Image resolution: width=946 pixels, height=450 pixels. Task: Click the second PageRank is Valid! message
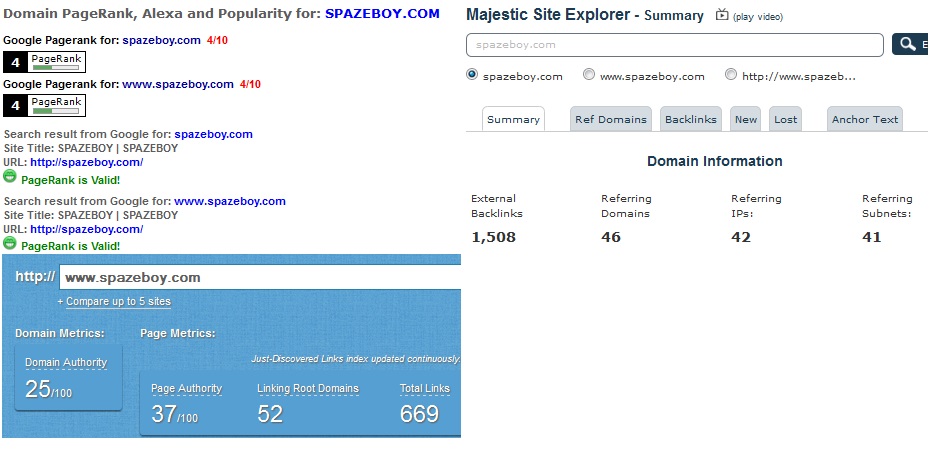(x=71, y=246)
